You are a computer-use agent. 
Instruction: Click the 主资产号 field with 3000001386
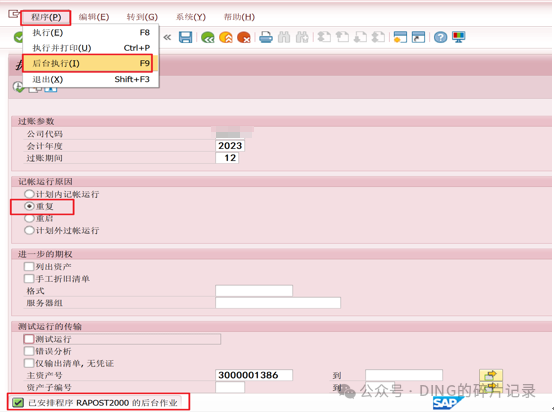pos(254,375)
